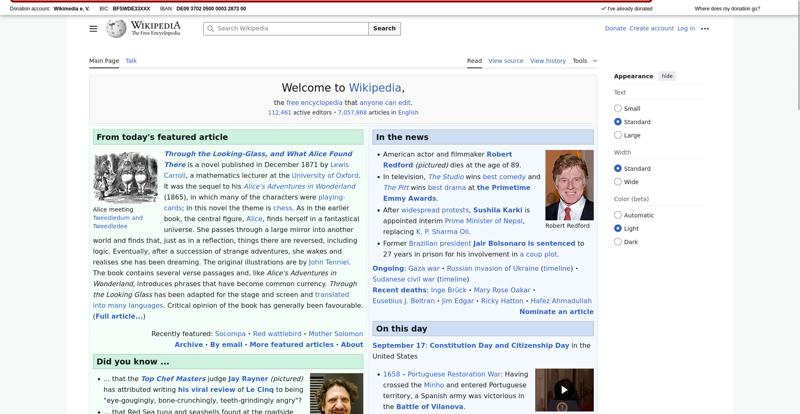Open the hamburger main menu icon
The image size is (800, 414).
[x=93, y=29]
